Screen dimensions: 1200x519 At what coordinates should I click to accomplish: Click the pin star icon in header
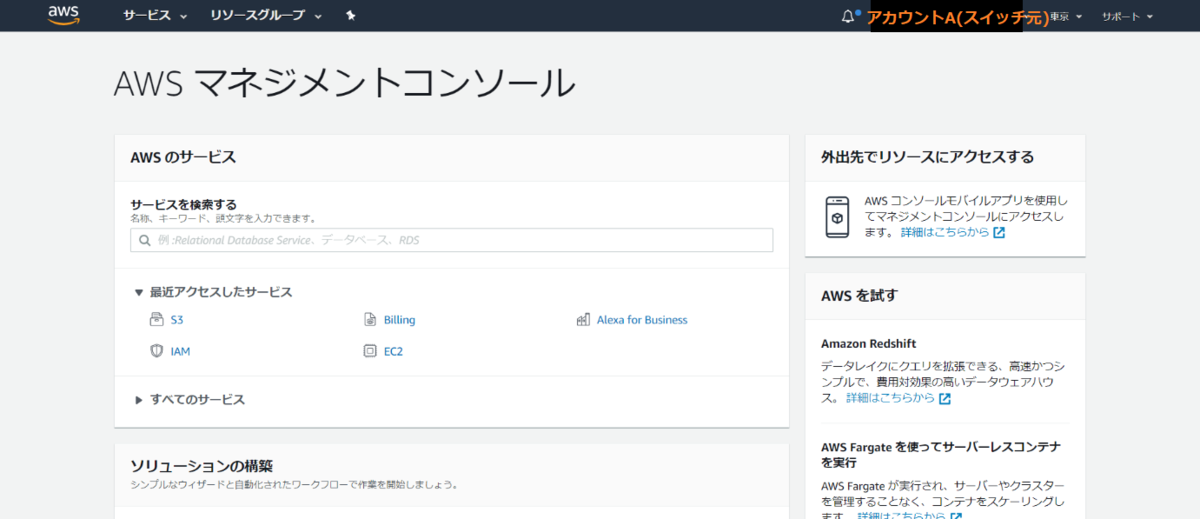350,16
